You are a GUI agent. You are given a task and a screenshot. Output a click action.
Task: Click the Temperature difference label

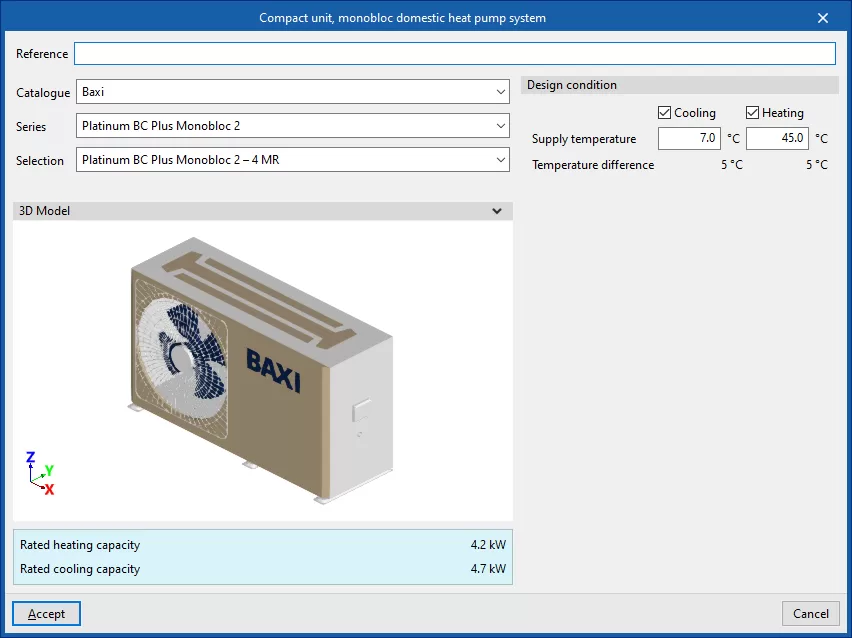coord(593,165)
